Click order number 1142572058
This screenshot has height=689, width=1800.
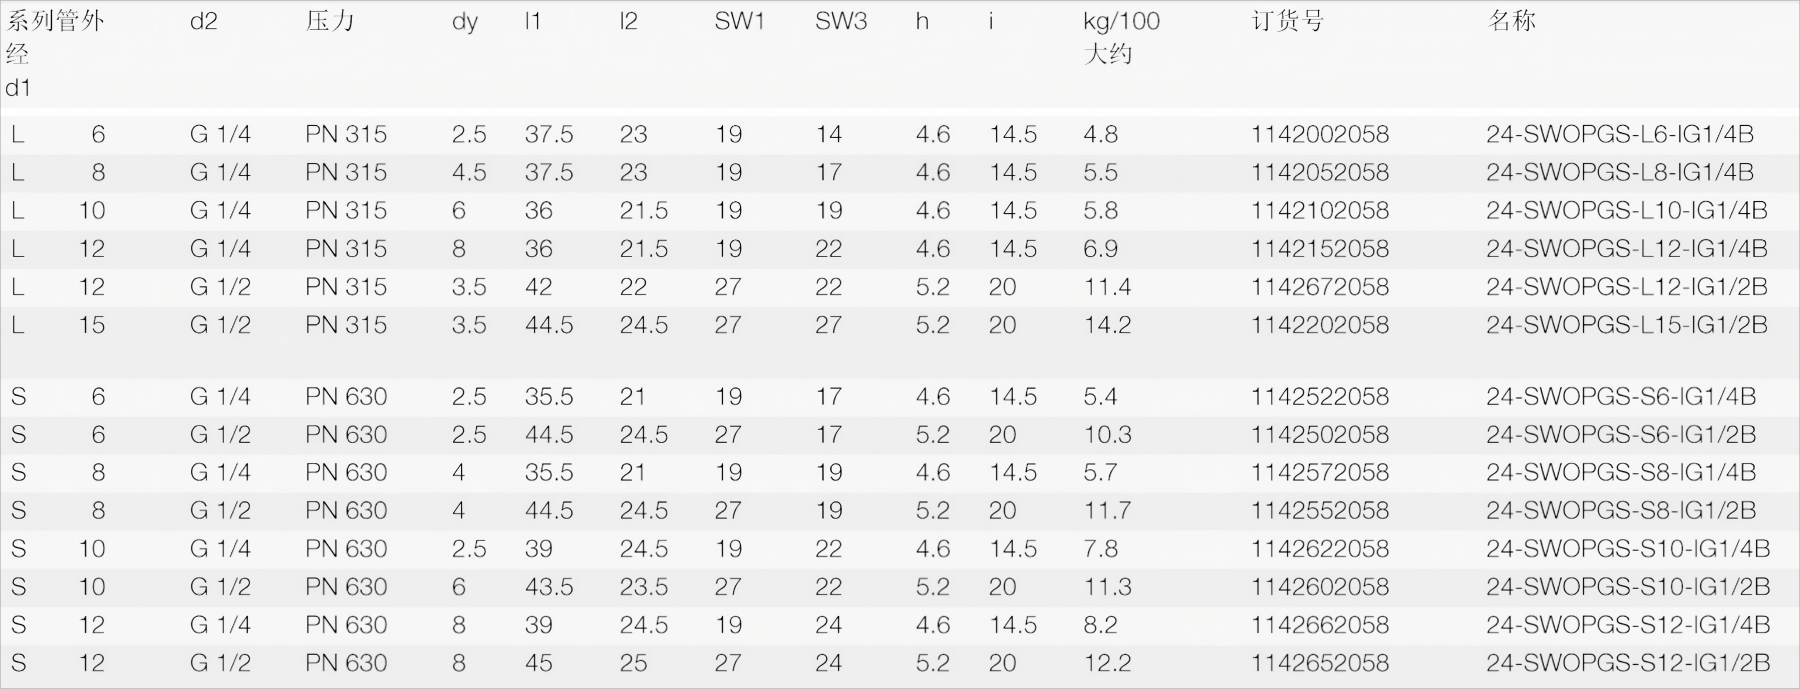point(1319,472)
